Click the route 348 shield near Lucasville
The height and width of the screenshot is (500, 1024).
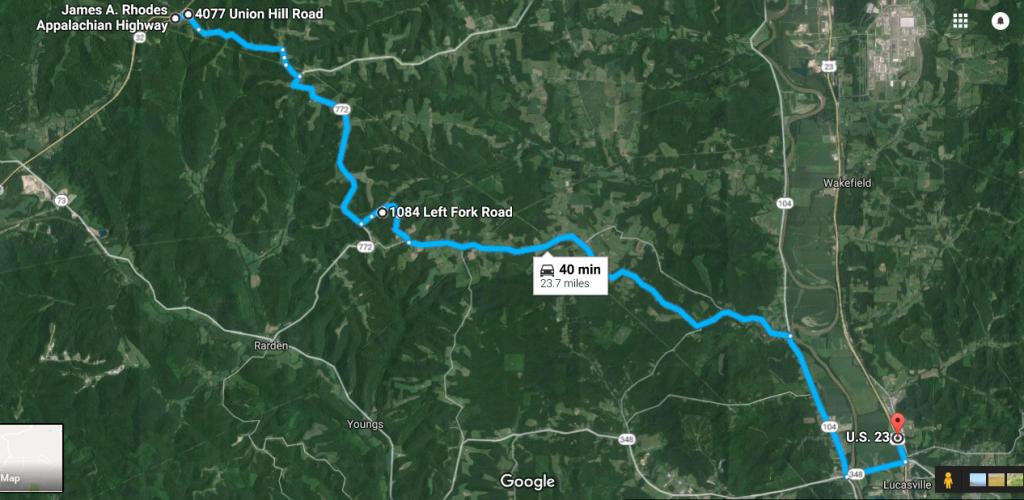coord(857,474)
